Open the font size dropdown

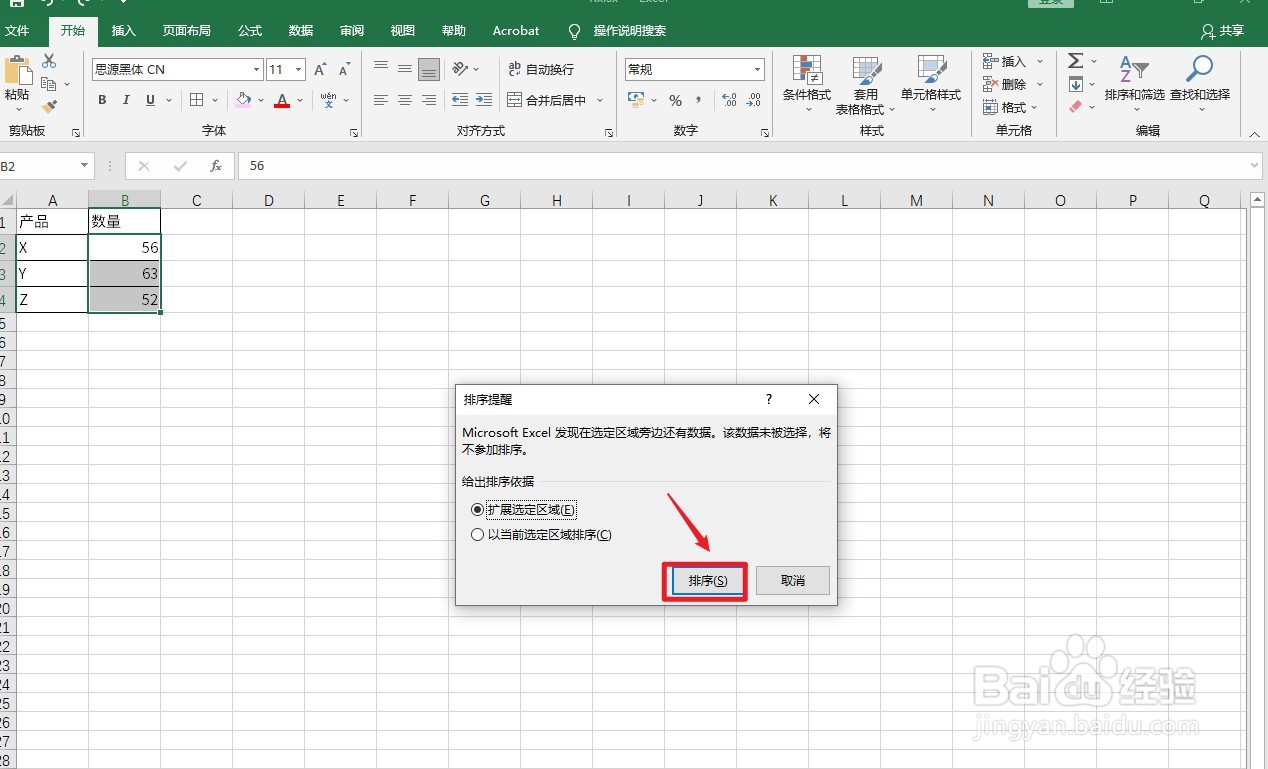coord(299,69)
